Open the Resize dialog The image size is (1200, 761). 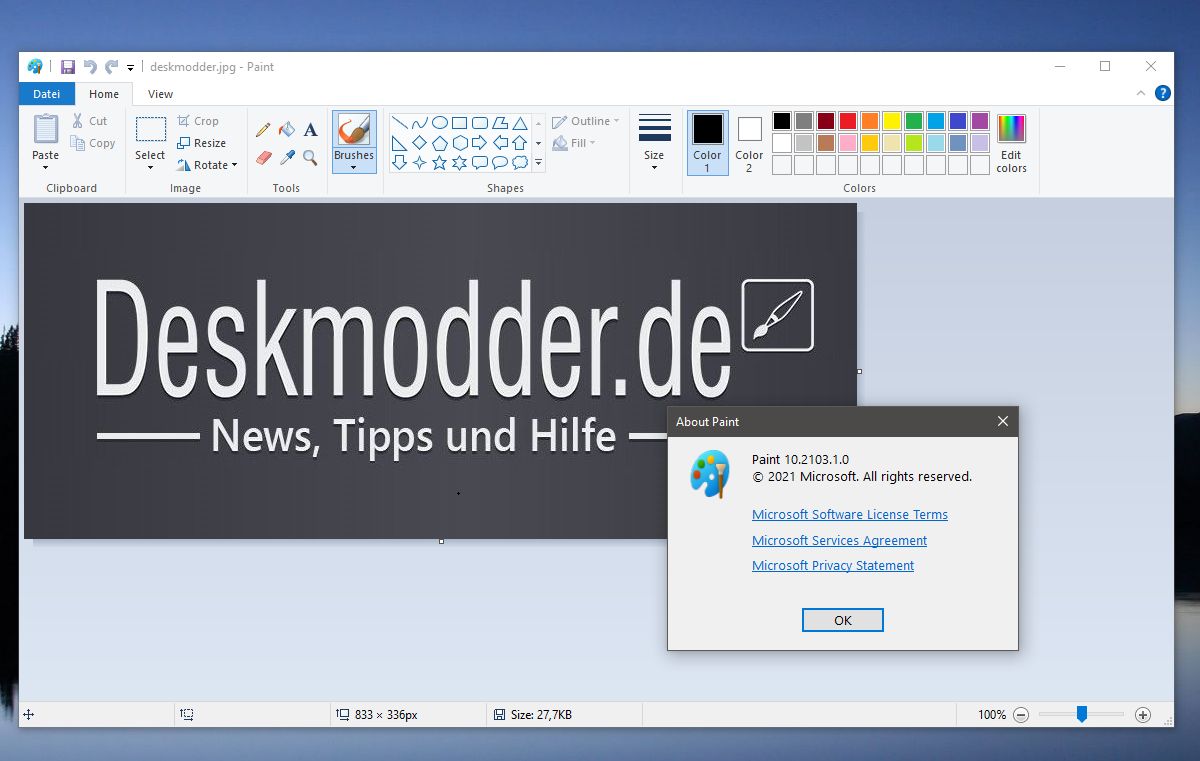click(201, 143)
